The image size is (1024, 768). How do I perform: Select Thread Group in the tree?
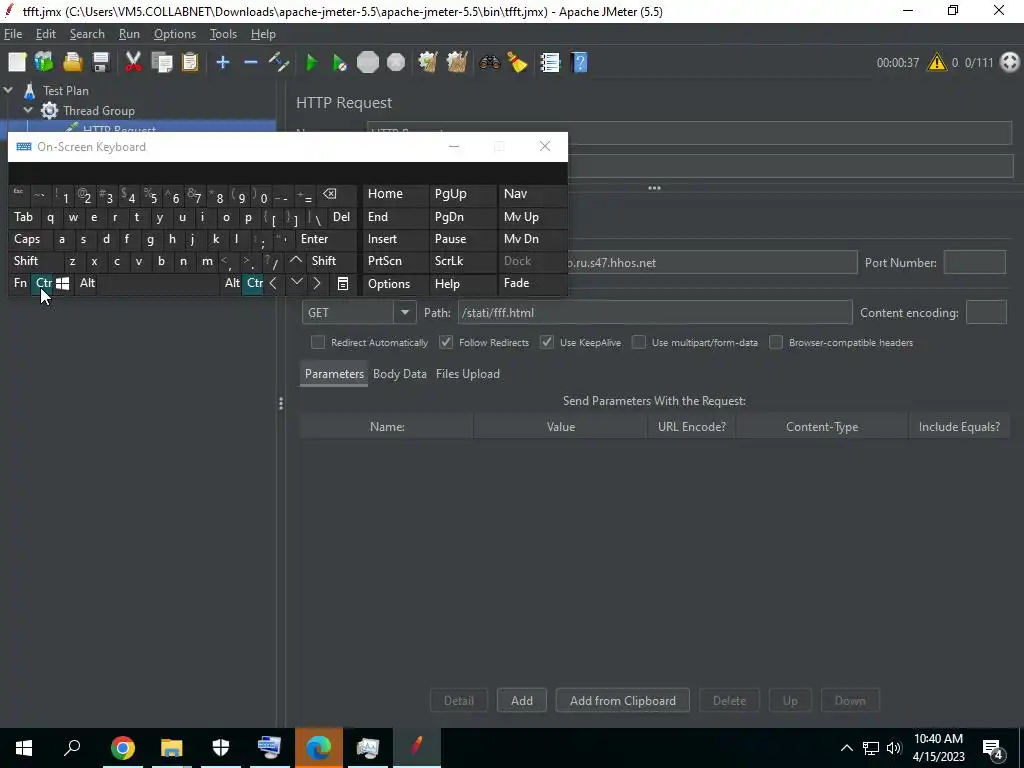[99, 111]
